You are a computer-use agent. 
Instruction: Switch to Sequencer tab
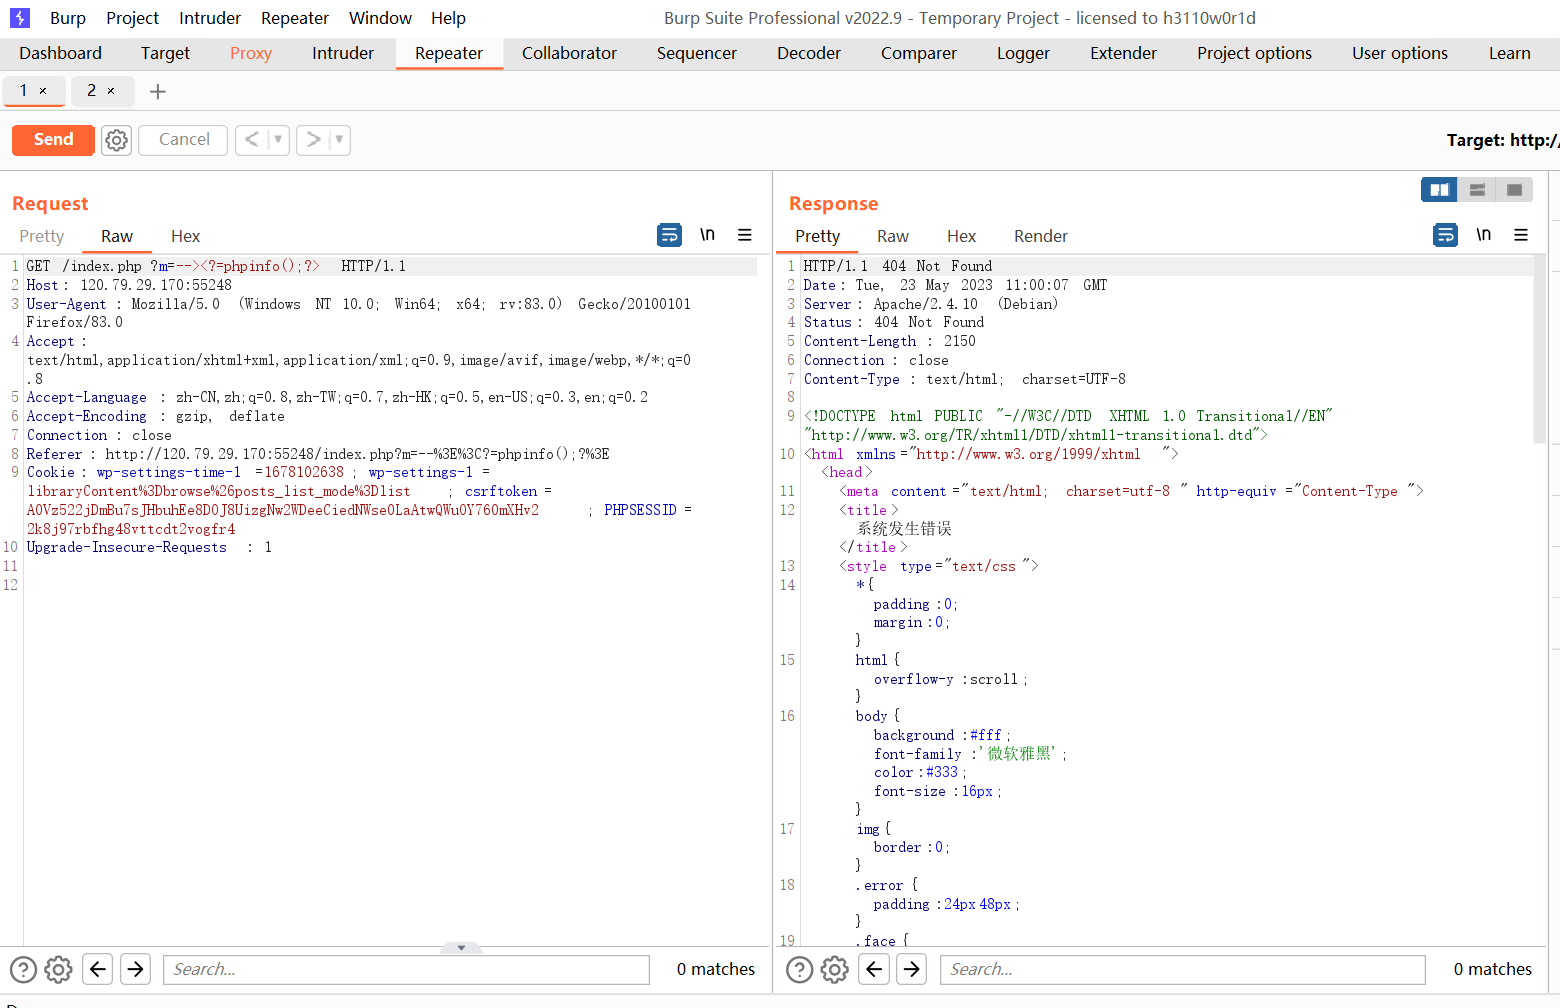pyautogui.click(x=697, y=53)
